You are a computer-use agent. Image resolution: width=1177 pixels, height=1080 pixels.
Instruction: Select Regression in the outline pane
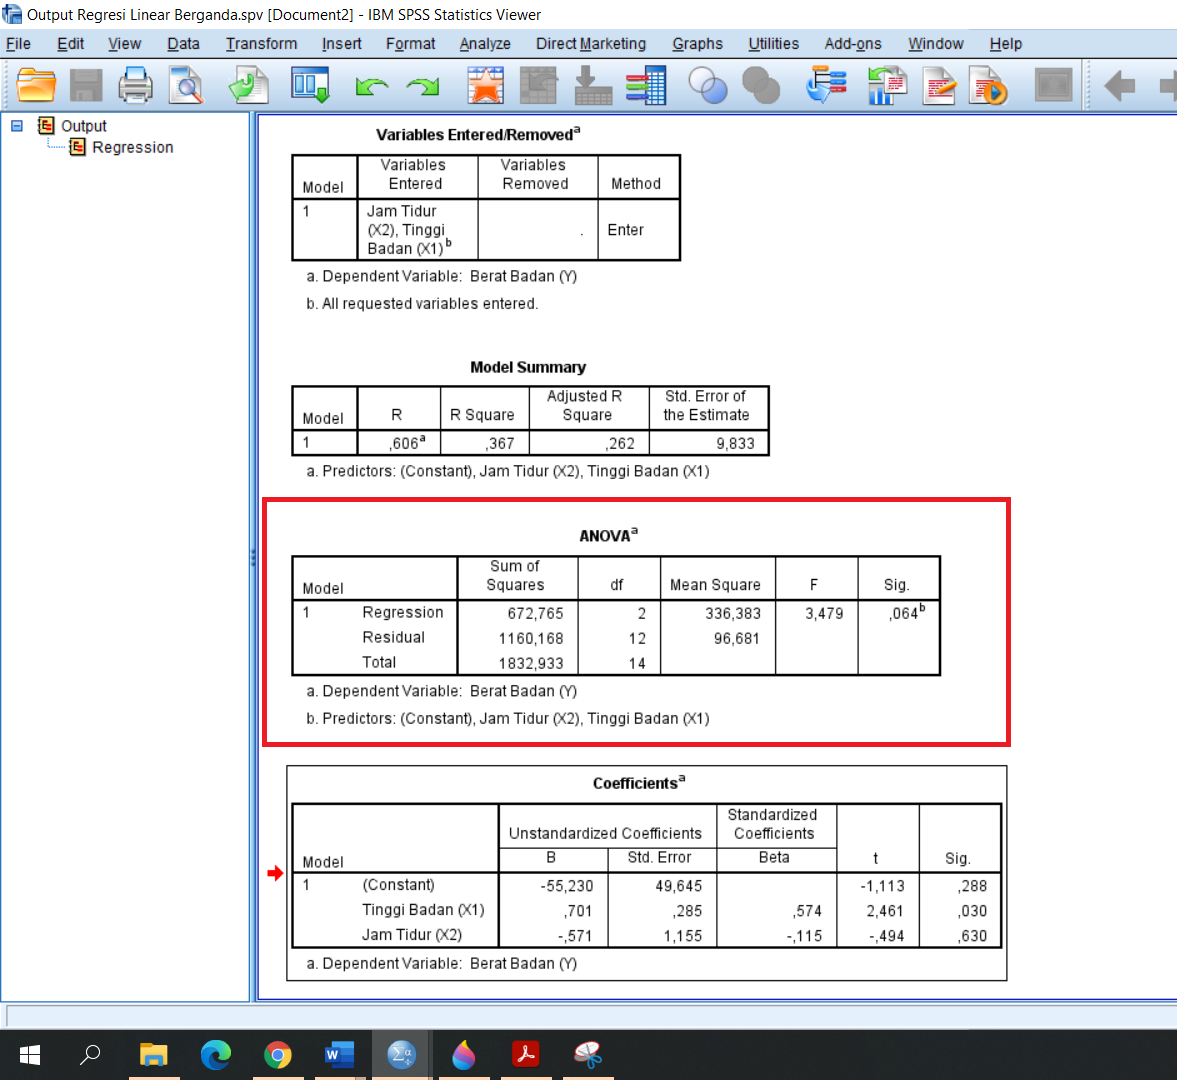point(132,147)
